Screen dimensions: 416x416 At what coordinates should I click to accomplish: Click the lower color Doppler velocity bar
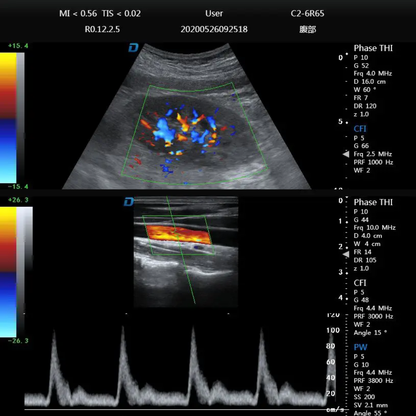(x=8, y=272)
